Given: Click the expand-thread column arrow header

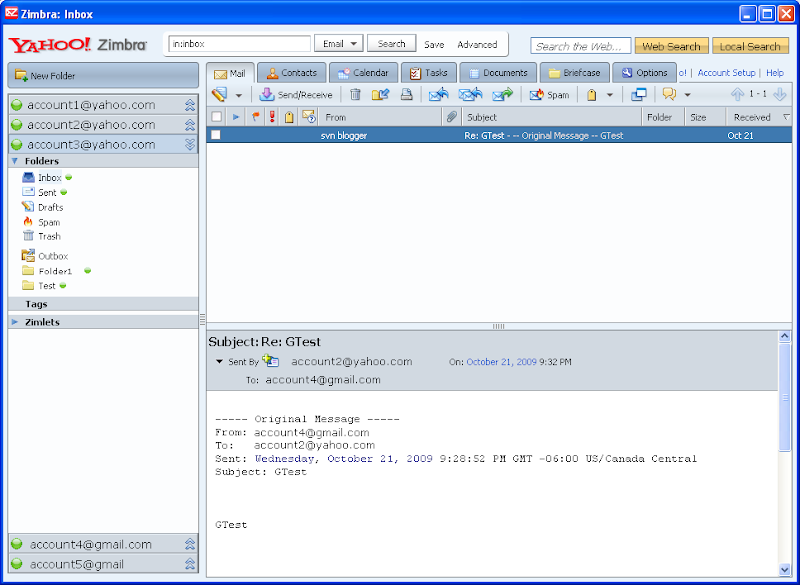Looking at the screenshot, I should [236, 117].
